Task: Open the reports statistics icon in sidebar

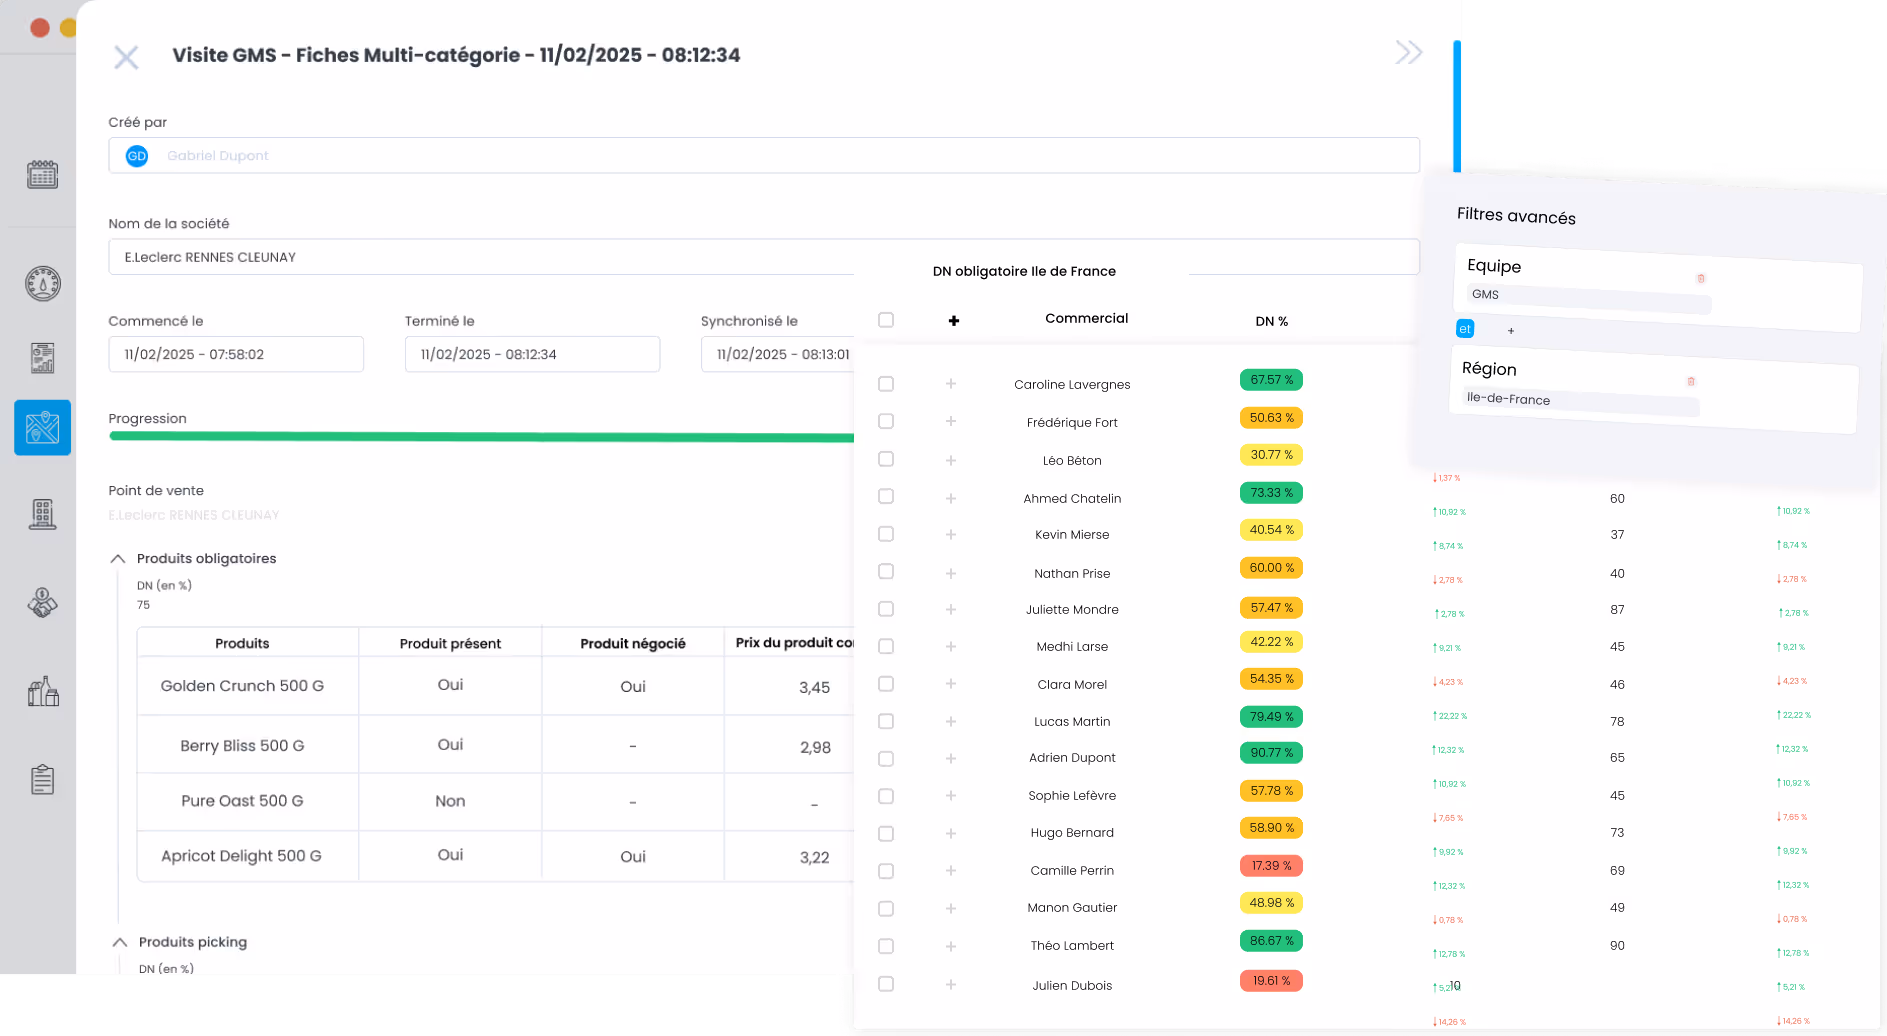Action: tap(41, 357)
